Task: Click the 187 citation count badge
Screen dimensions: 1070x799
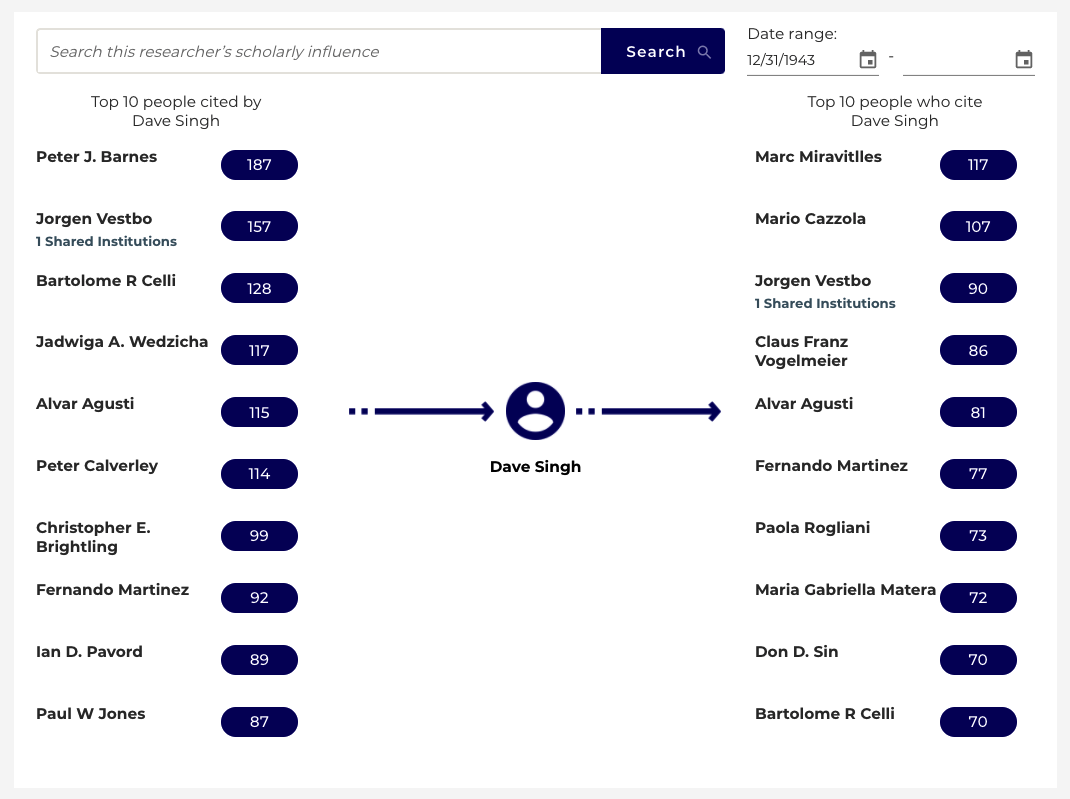Action: click(x=259, y=164)
